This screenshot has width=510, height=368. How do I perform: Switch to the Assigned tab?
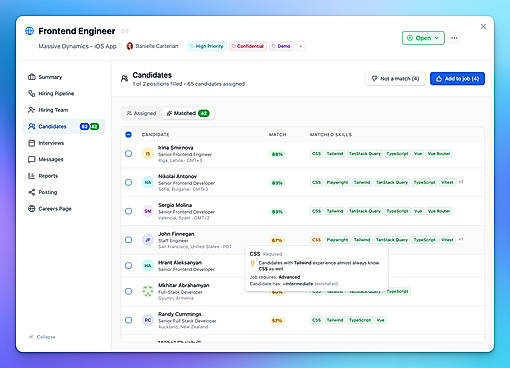tap(141, 113)
